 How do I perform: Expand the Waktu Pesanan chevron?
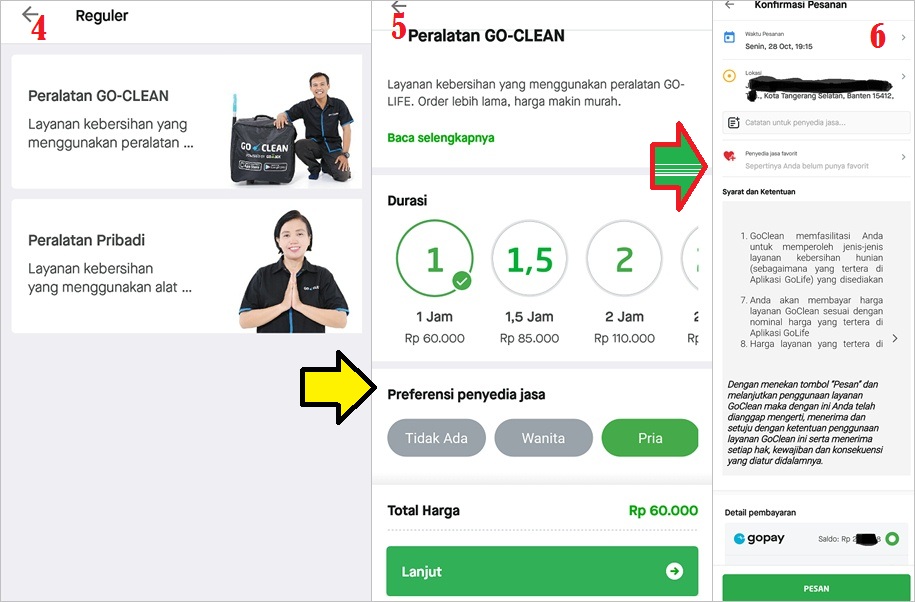[903, 37]
